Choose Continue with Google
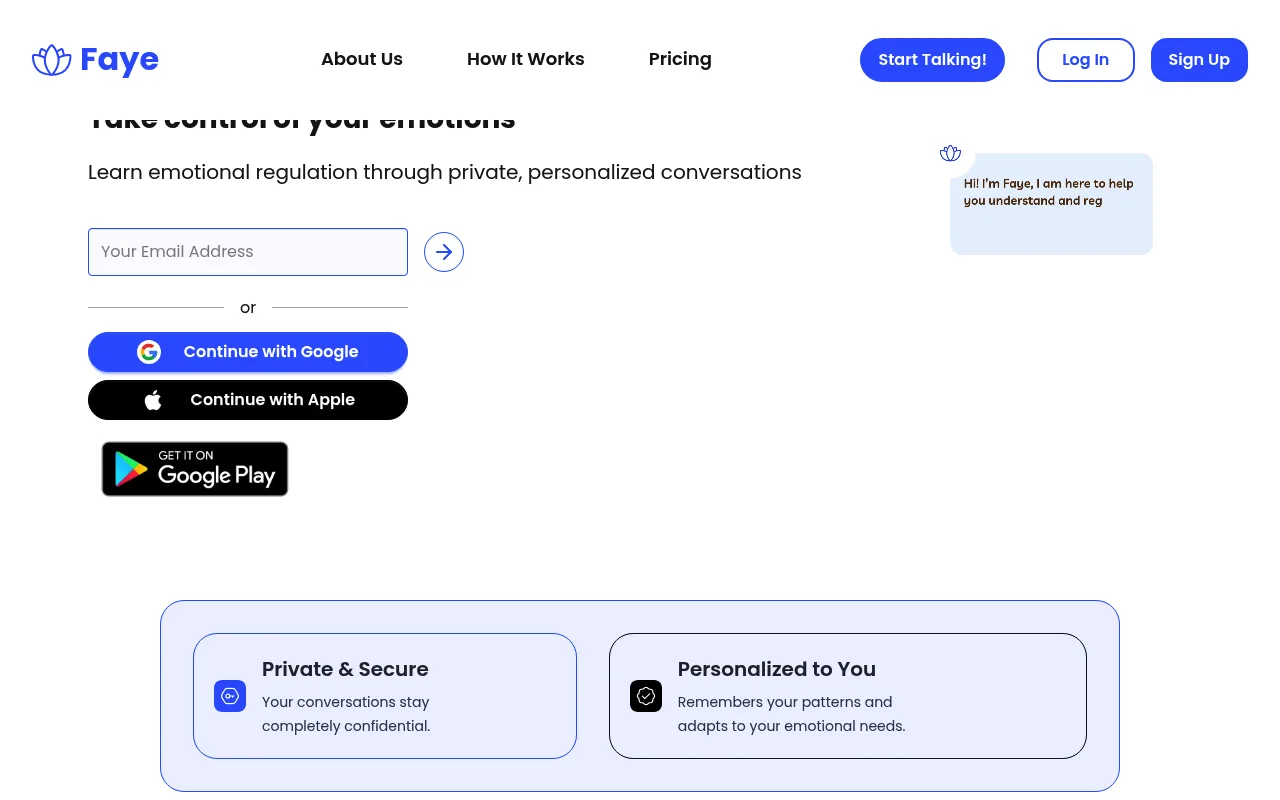The image size is (1280, 800). [x=248, y=352]
